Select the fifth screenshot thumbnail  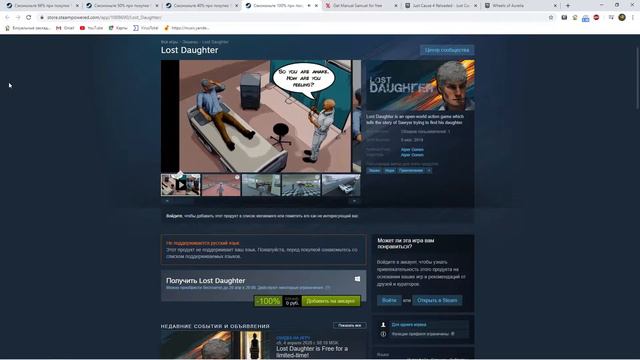pos(341,185)
